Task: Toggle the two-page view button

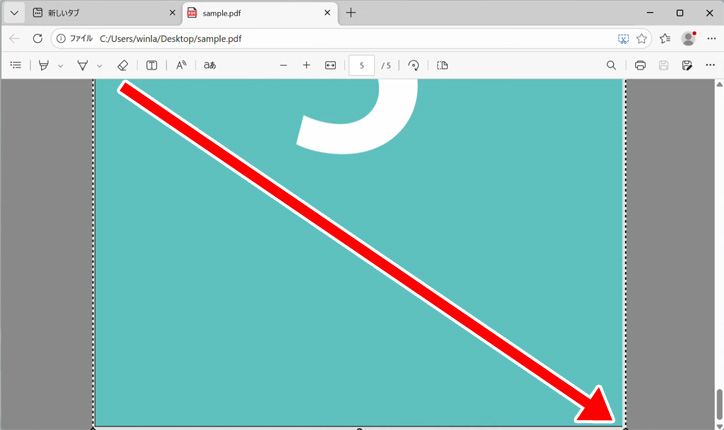Action: pyautogui.click(x=442, y=65)
